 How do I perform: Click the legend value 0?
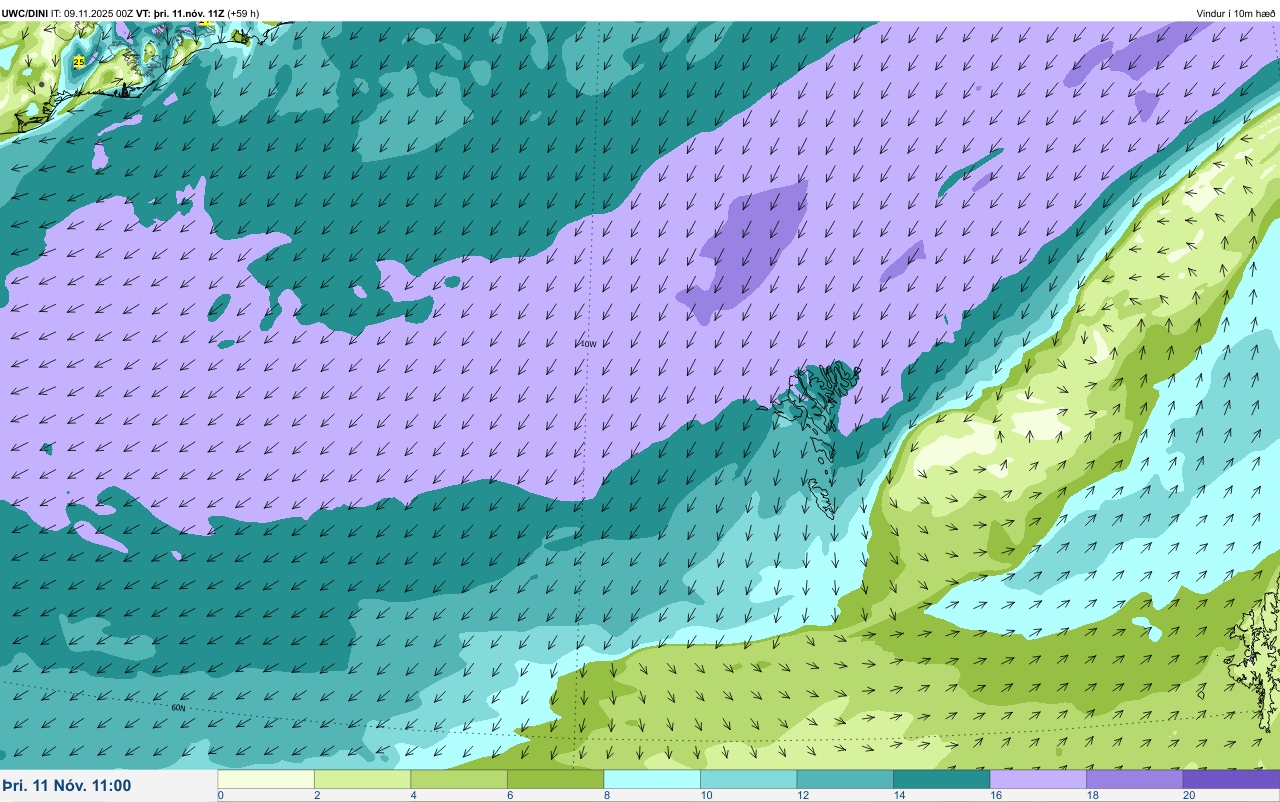220,795
